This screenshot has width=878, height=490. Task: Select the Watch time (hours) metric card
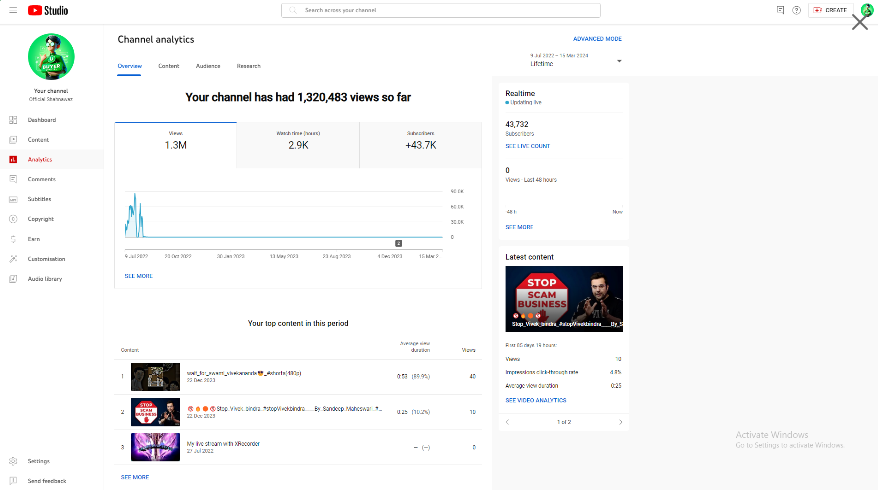[x=298, y=144]
